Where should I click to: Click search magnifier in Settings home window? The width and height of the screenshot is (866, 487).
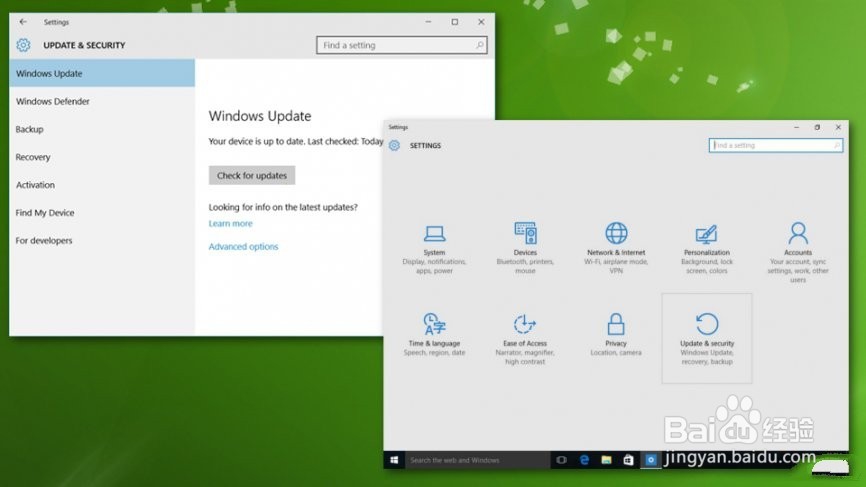click(836, 145)
